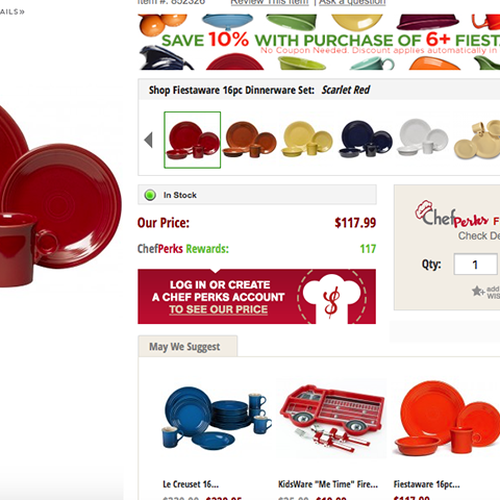500x500 pixels.
Task: Click the green In Stock indicator
Action: 150,195
